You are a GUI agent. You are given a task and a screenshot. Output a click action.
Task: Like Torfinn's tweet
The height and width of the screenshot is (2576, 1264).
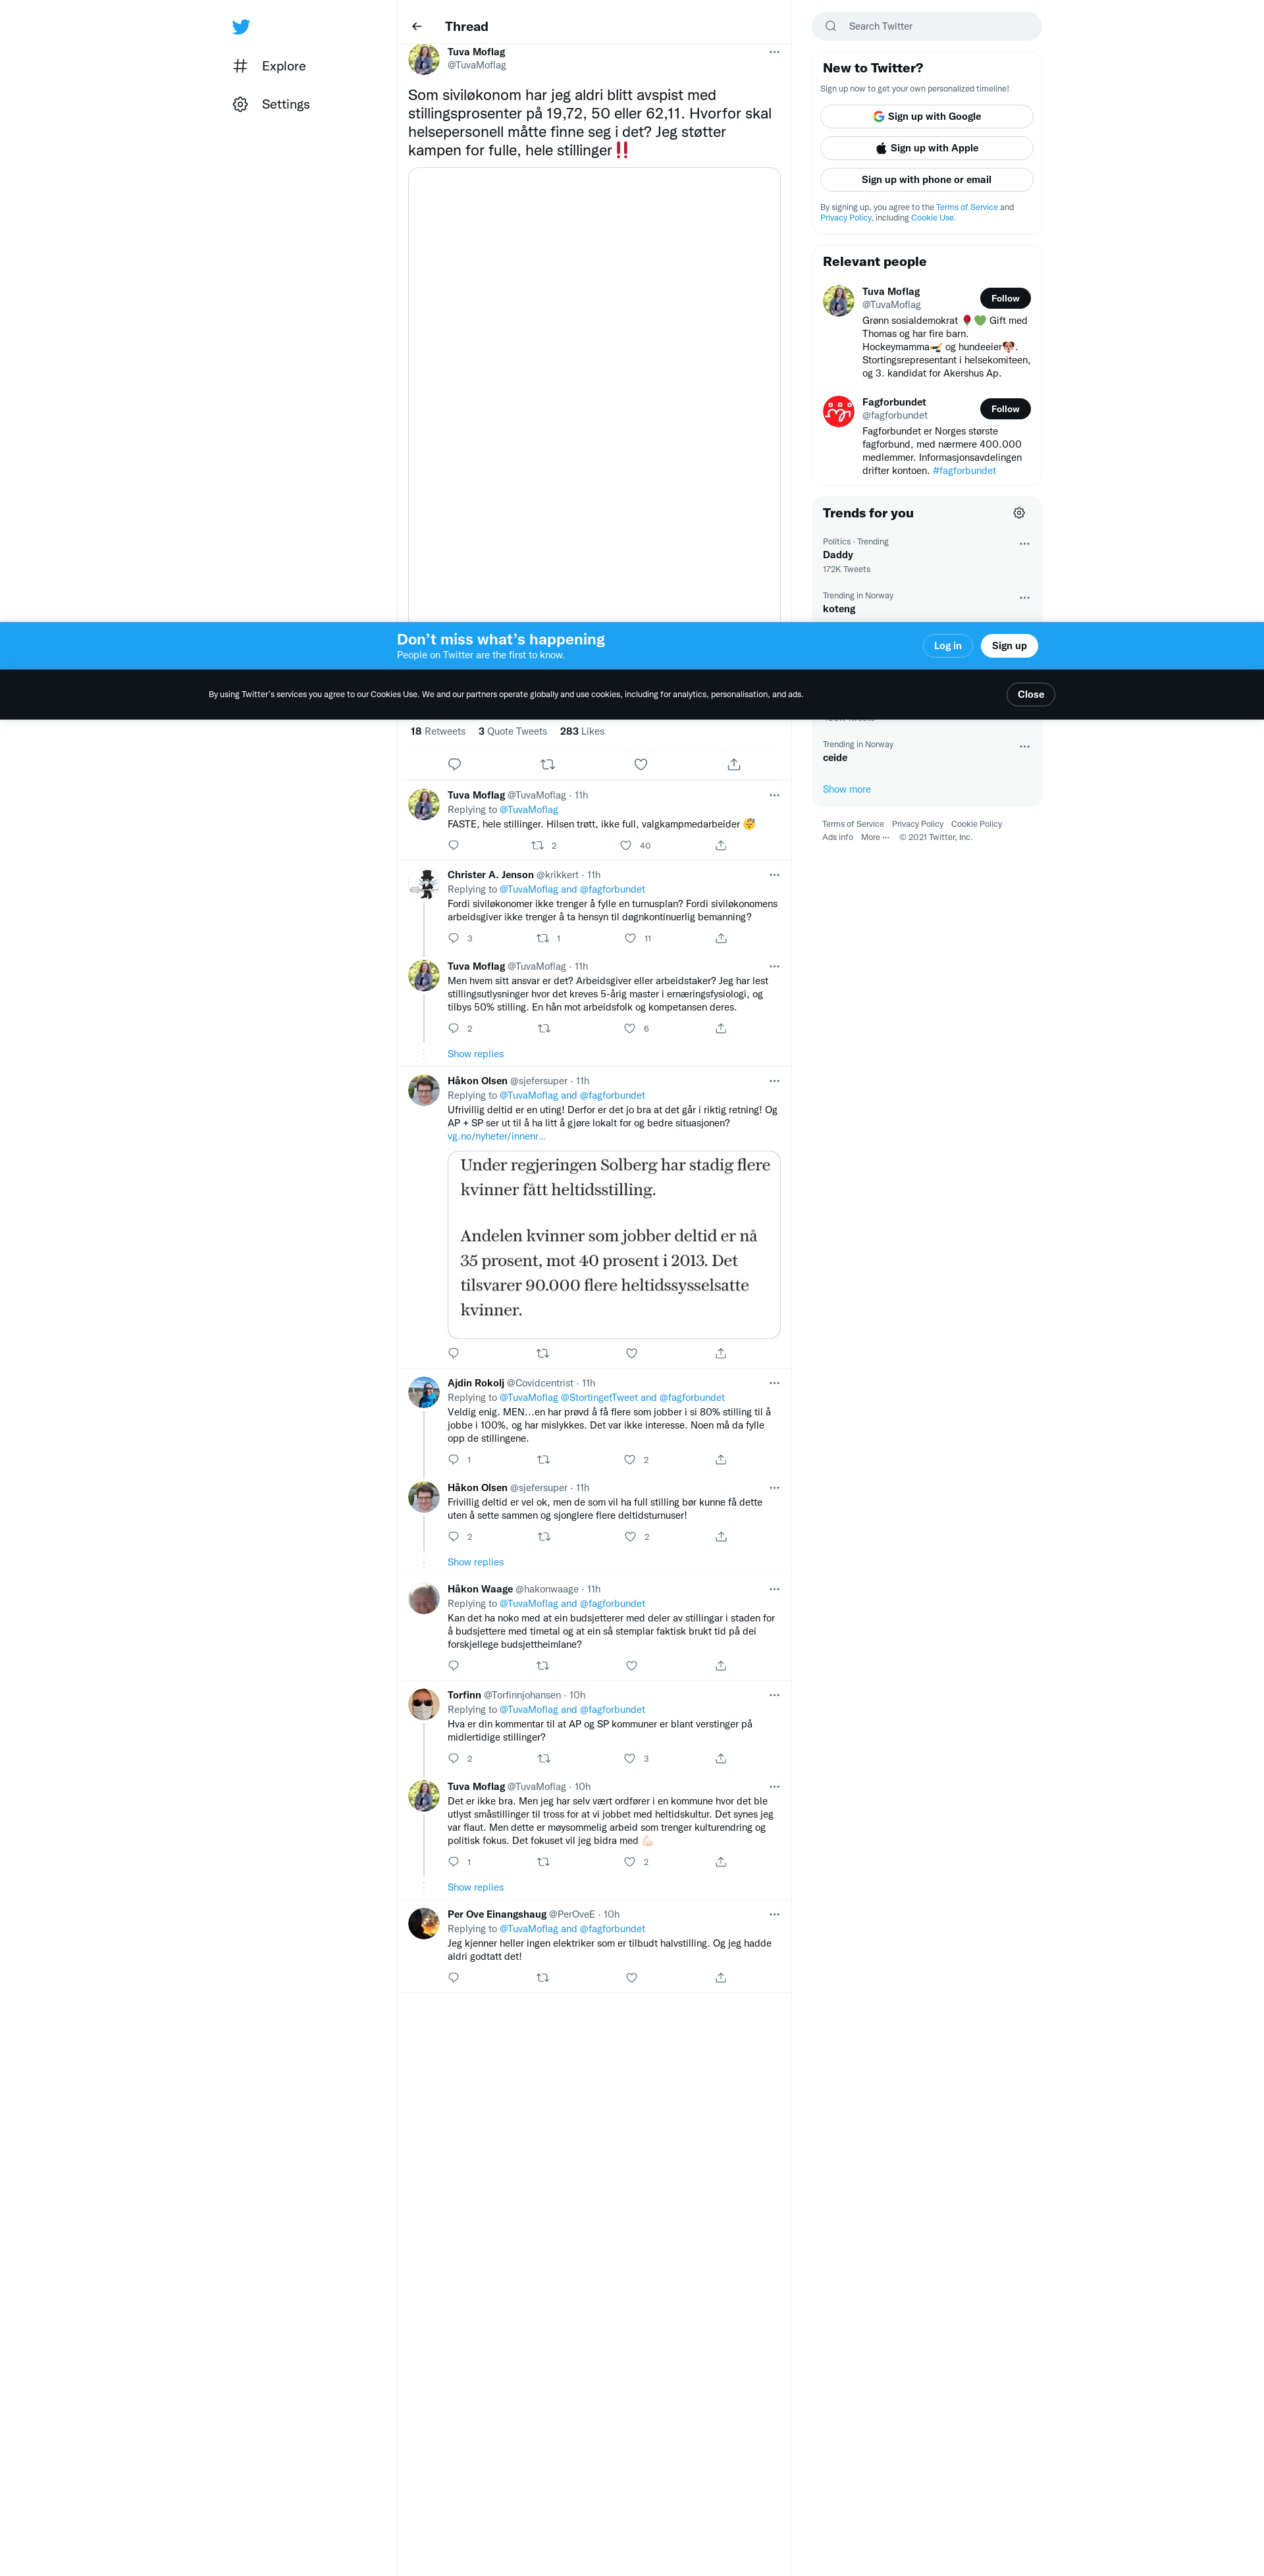[x=630, y=1759]
